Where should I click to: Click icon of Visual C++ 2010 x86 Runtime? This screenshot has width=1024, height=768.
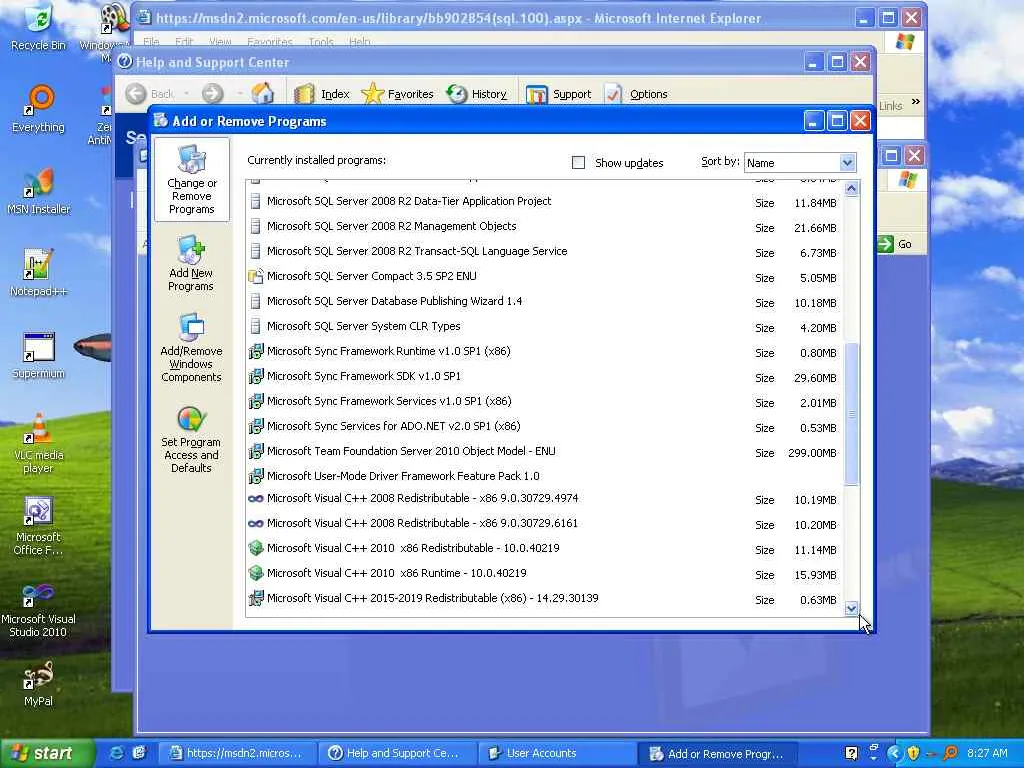pos(255,573)
